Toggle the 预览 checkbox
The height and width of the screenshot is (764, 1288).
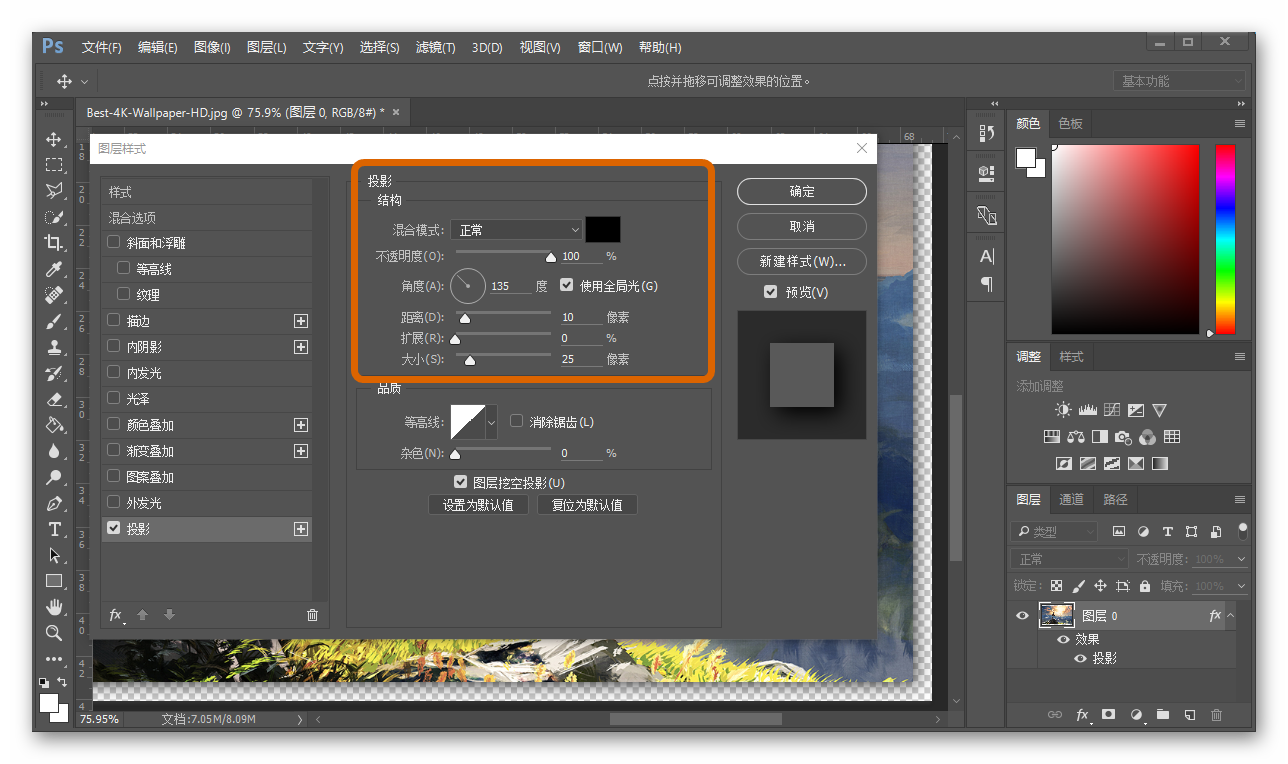[770, 292]
